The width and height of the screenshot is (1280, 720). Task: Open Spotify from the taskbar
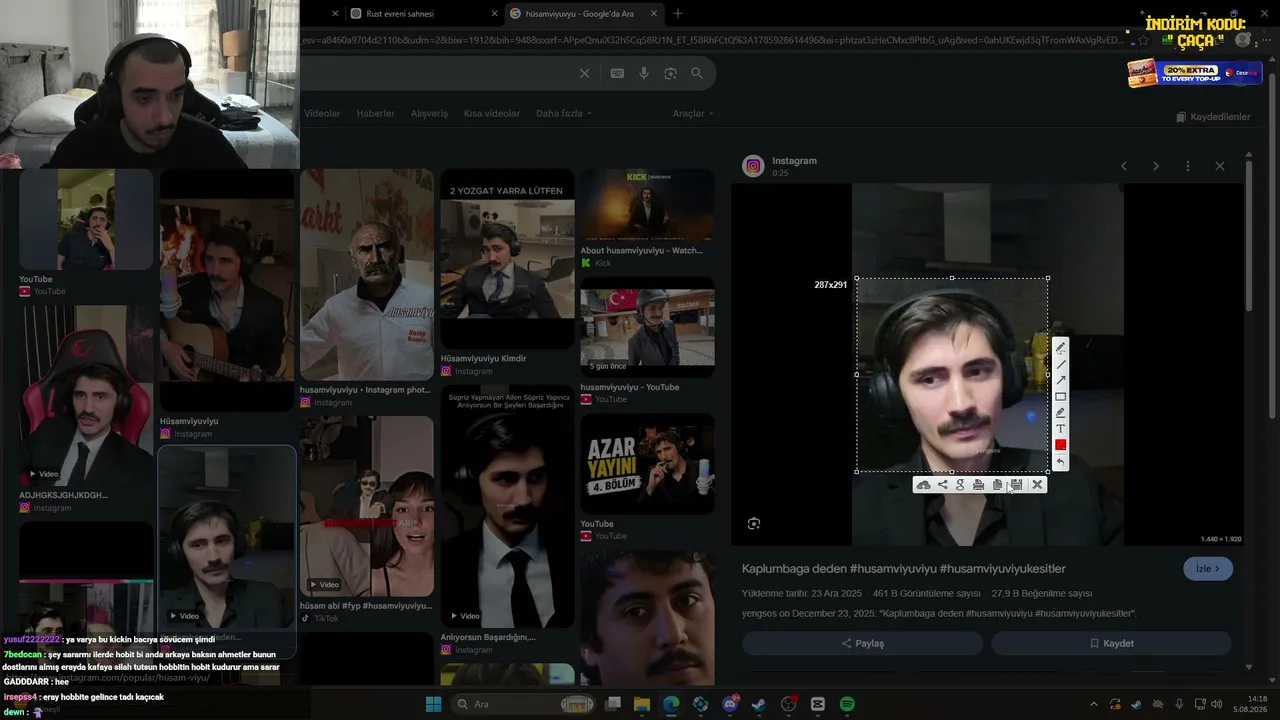[x=847, y=704]
